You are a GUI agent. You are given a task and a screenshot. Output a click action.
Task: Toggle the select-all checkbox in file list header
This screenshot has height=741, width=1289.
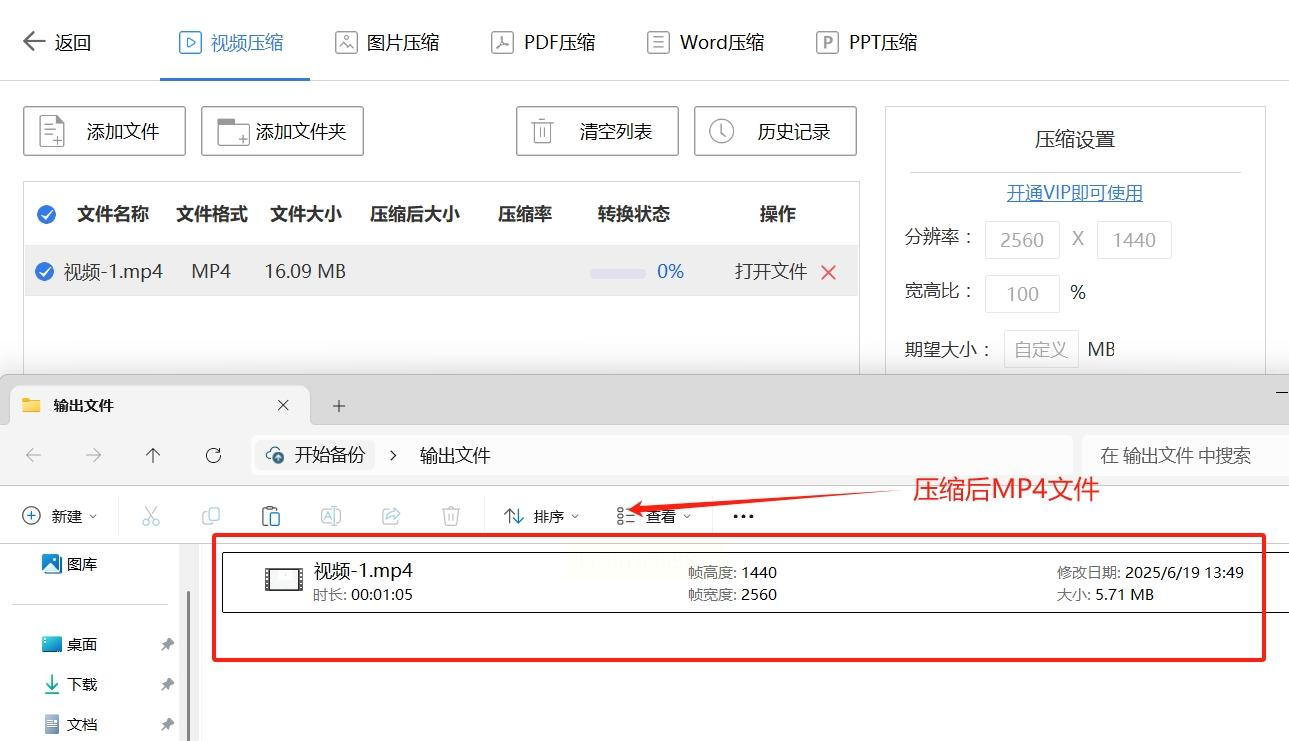click(x=46, y=214)
